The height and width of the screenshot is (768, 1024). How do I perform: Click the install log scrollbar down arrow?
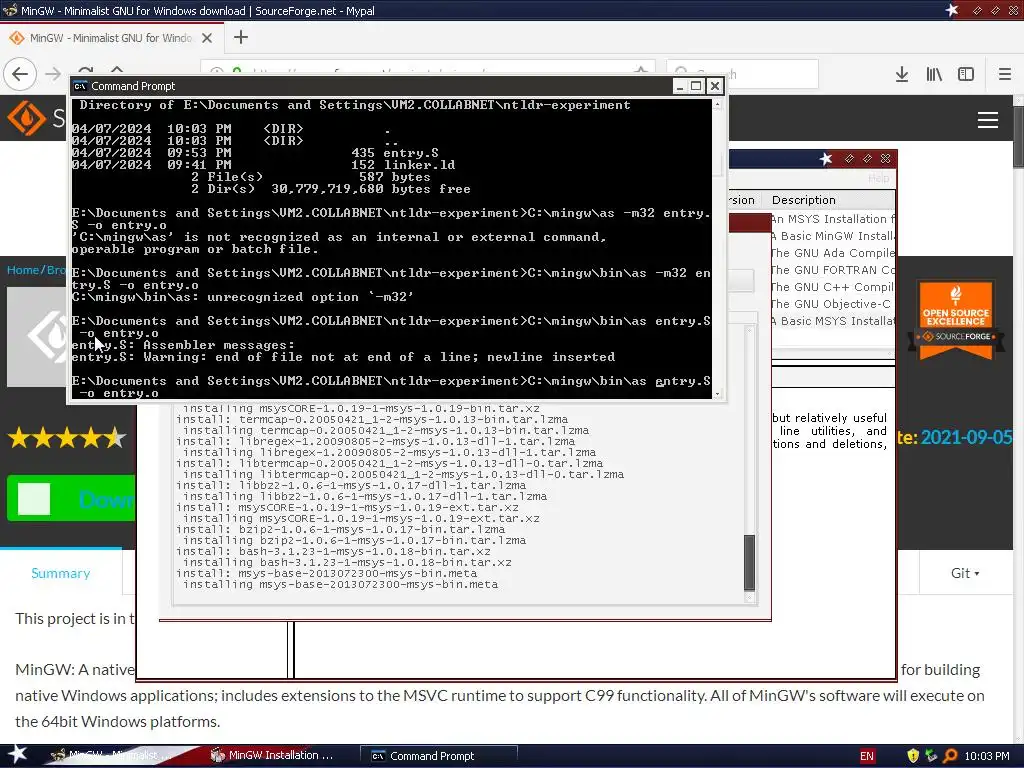click(x=750, y=597)
